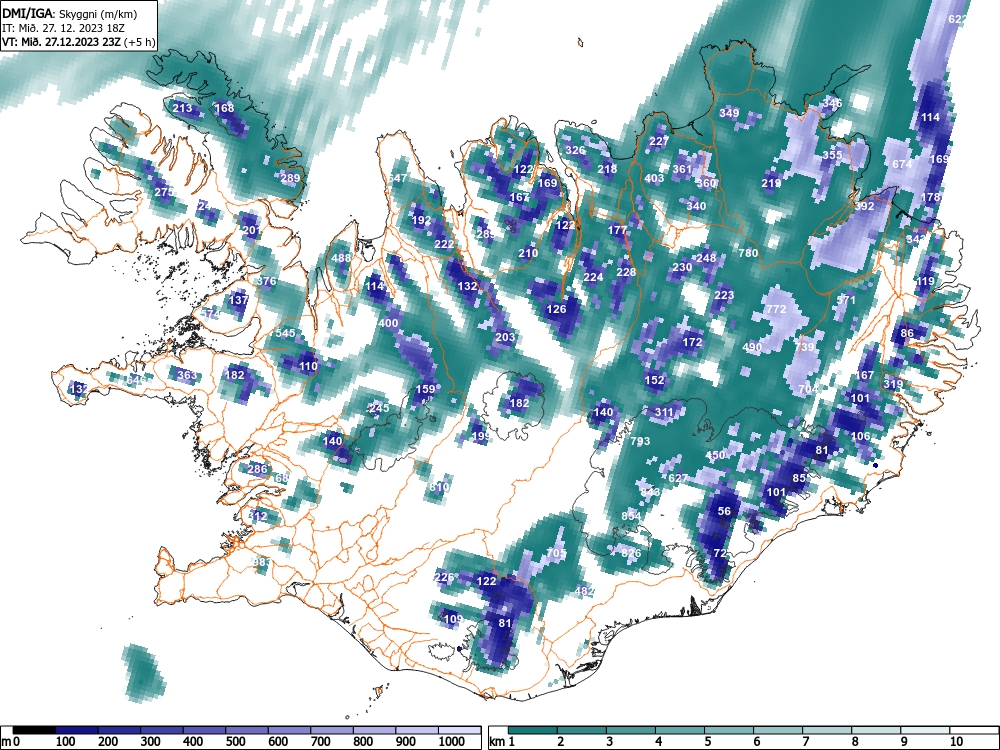
Task: Click visibility value 226
Action: coord(444,577)
